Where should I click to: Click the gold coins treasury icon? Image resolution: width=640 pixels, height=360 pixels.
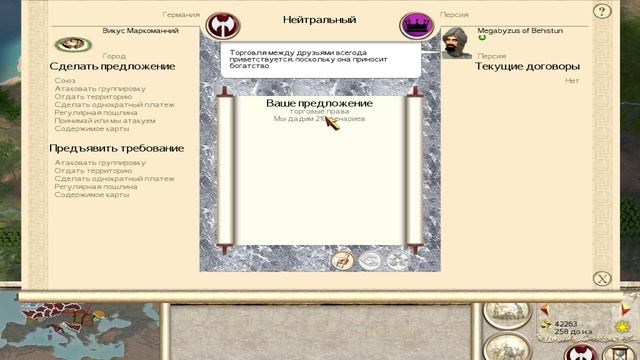point(546,325)
